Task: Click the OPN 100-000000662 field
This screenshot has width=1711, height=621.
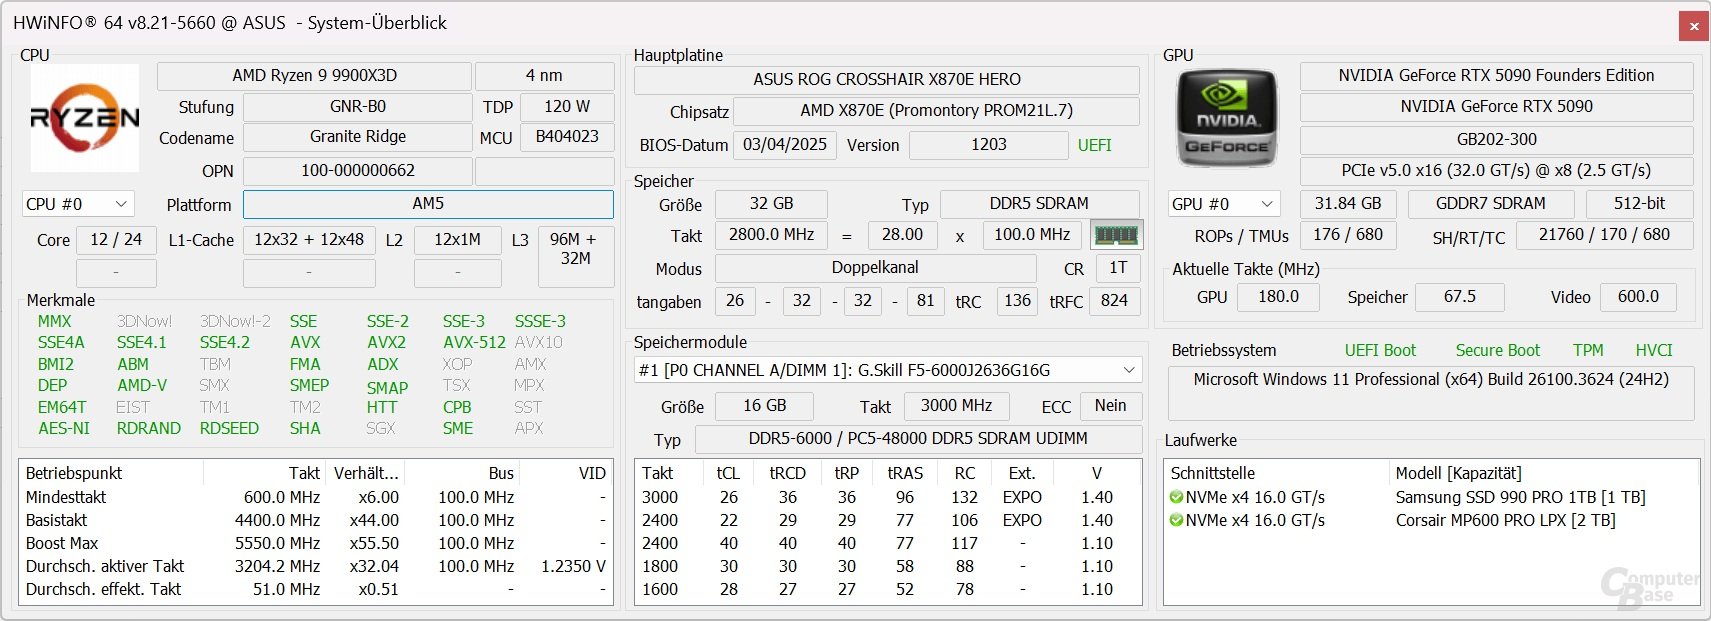Action: (358, 171)
